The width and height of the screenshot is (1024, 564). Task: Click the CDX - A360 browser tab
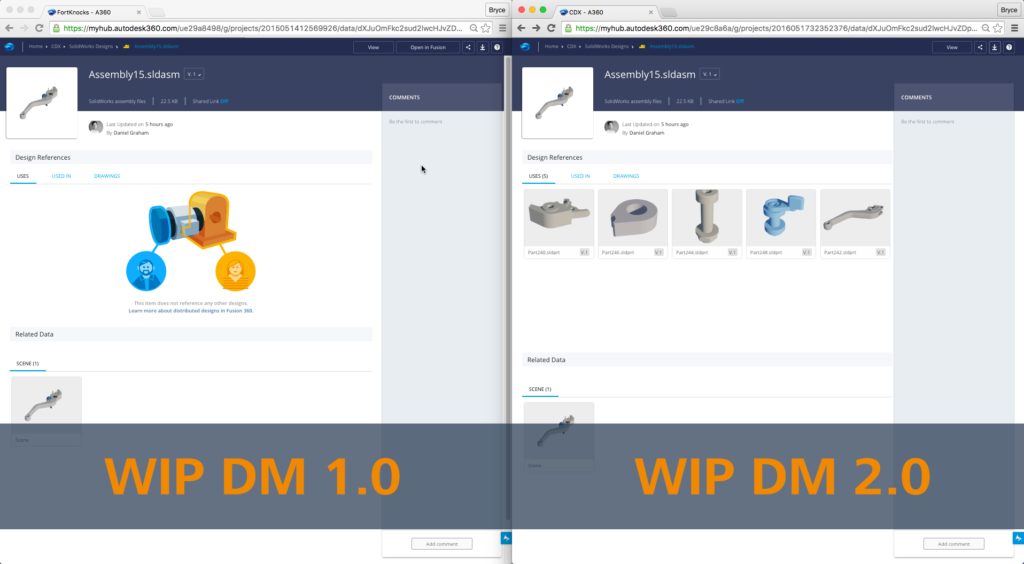pos(605,12)
